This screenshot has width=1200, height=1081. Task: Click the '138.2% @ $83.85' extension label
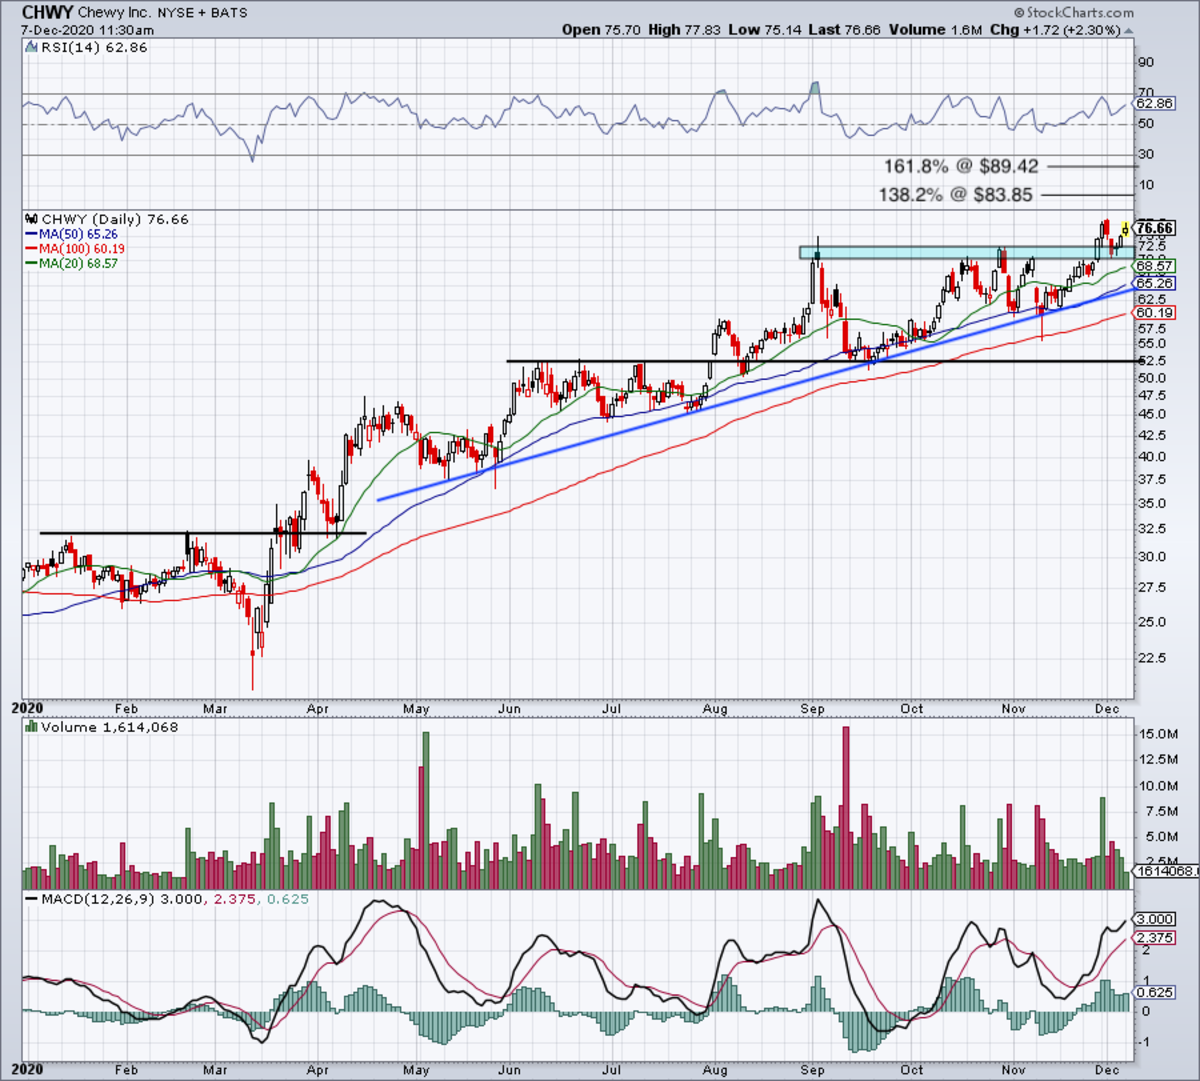click(955, 195)
